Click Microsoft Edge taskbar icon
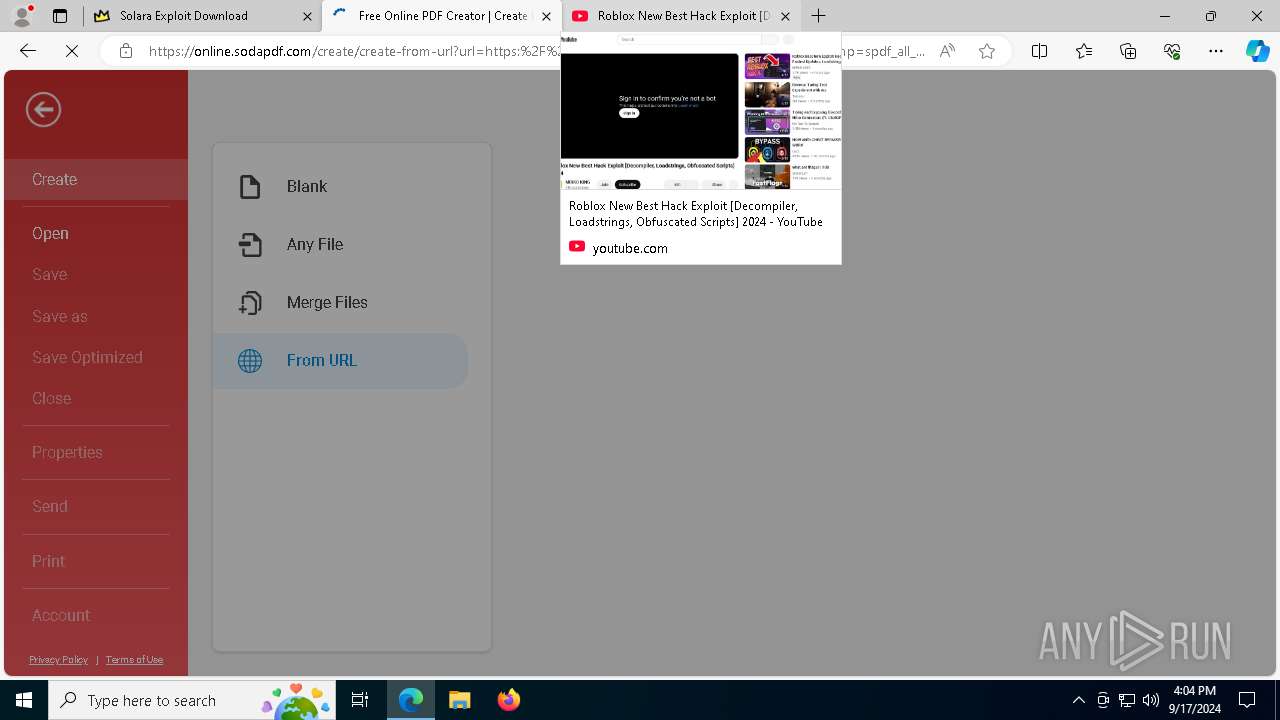The width and height of the screenshot is (1280, 720). tap(411, 700)
